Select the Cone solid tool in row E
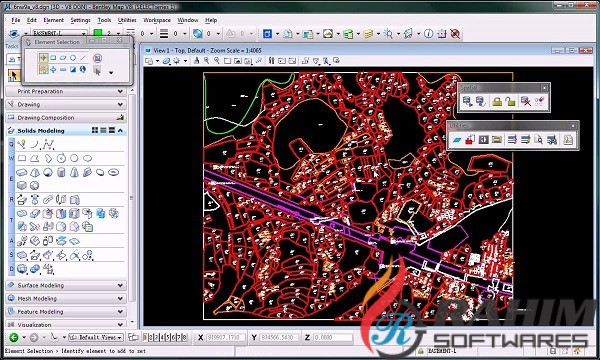The image size is (600, 360). (74, 173)
